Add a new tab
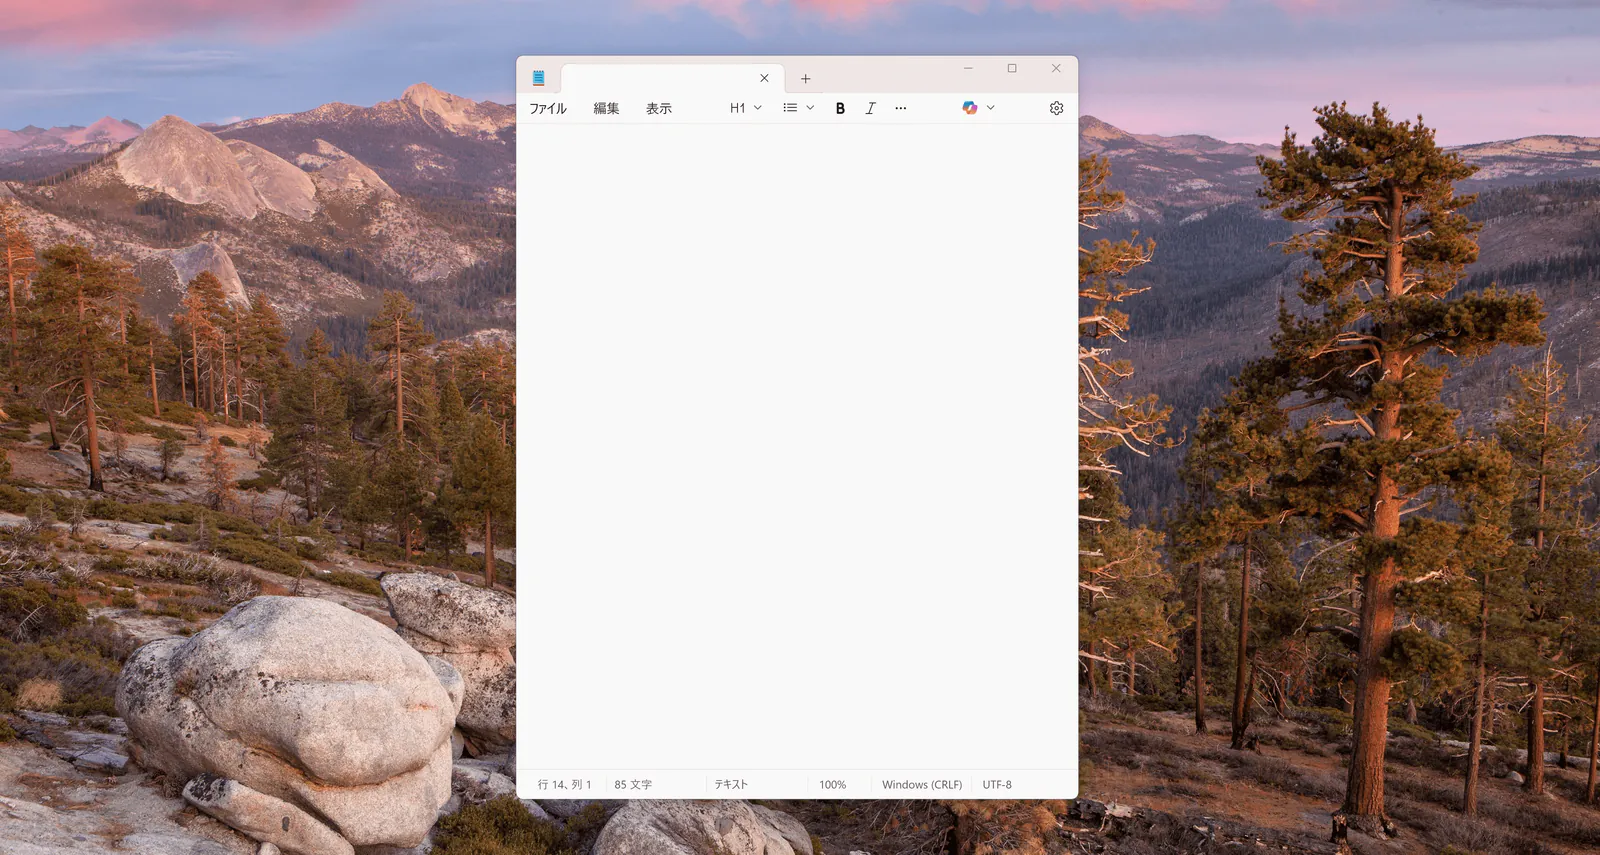The image size is (1600, 855). coord(805,78)
